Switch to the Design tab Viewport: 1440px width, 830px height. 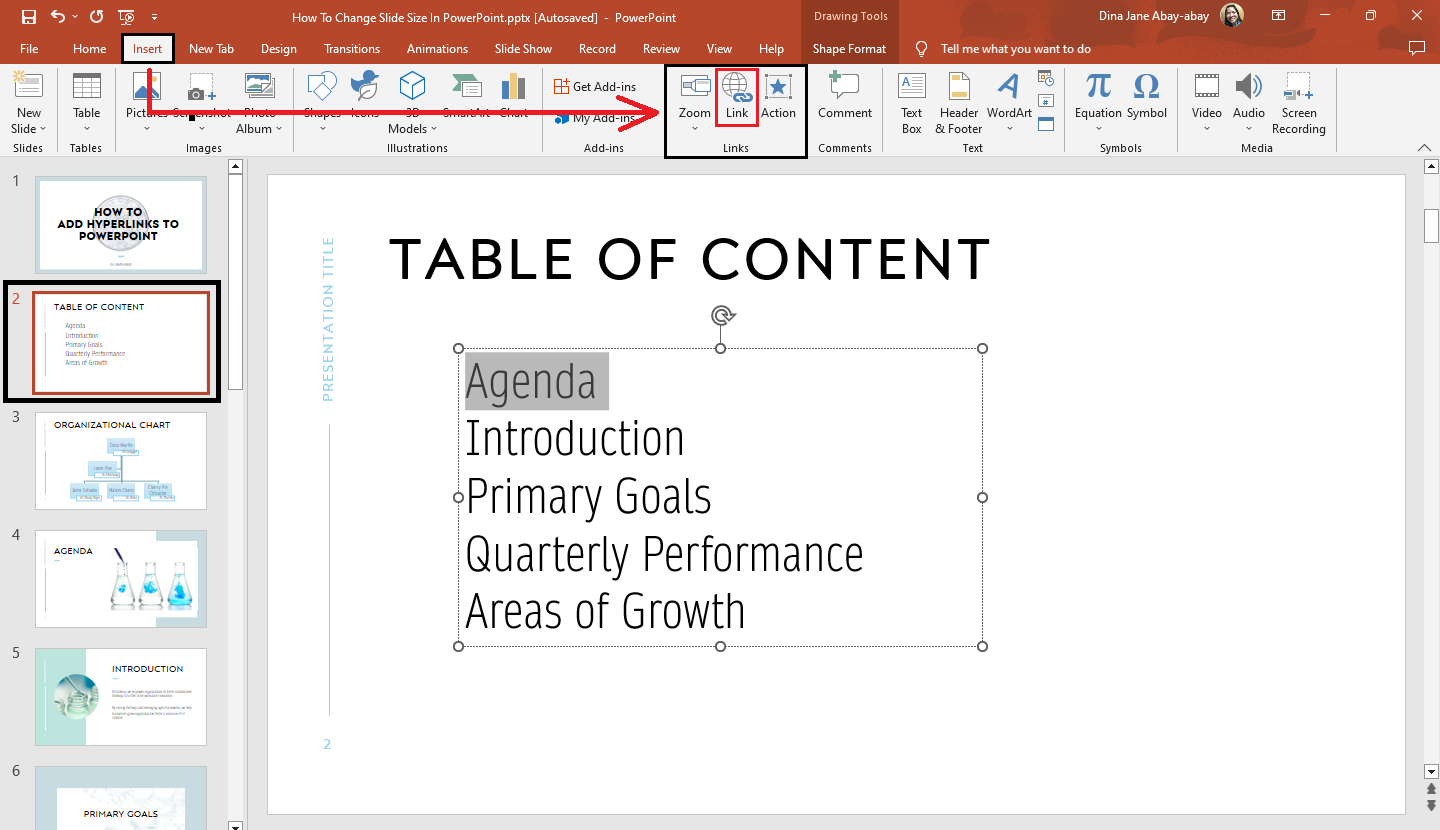click(x=278, y=48)
